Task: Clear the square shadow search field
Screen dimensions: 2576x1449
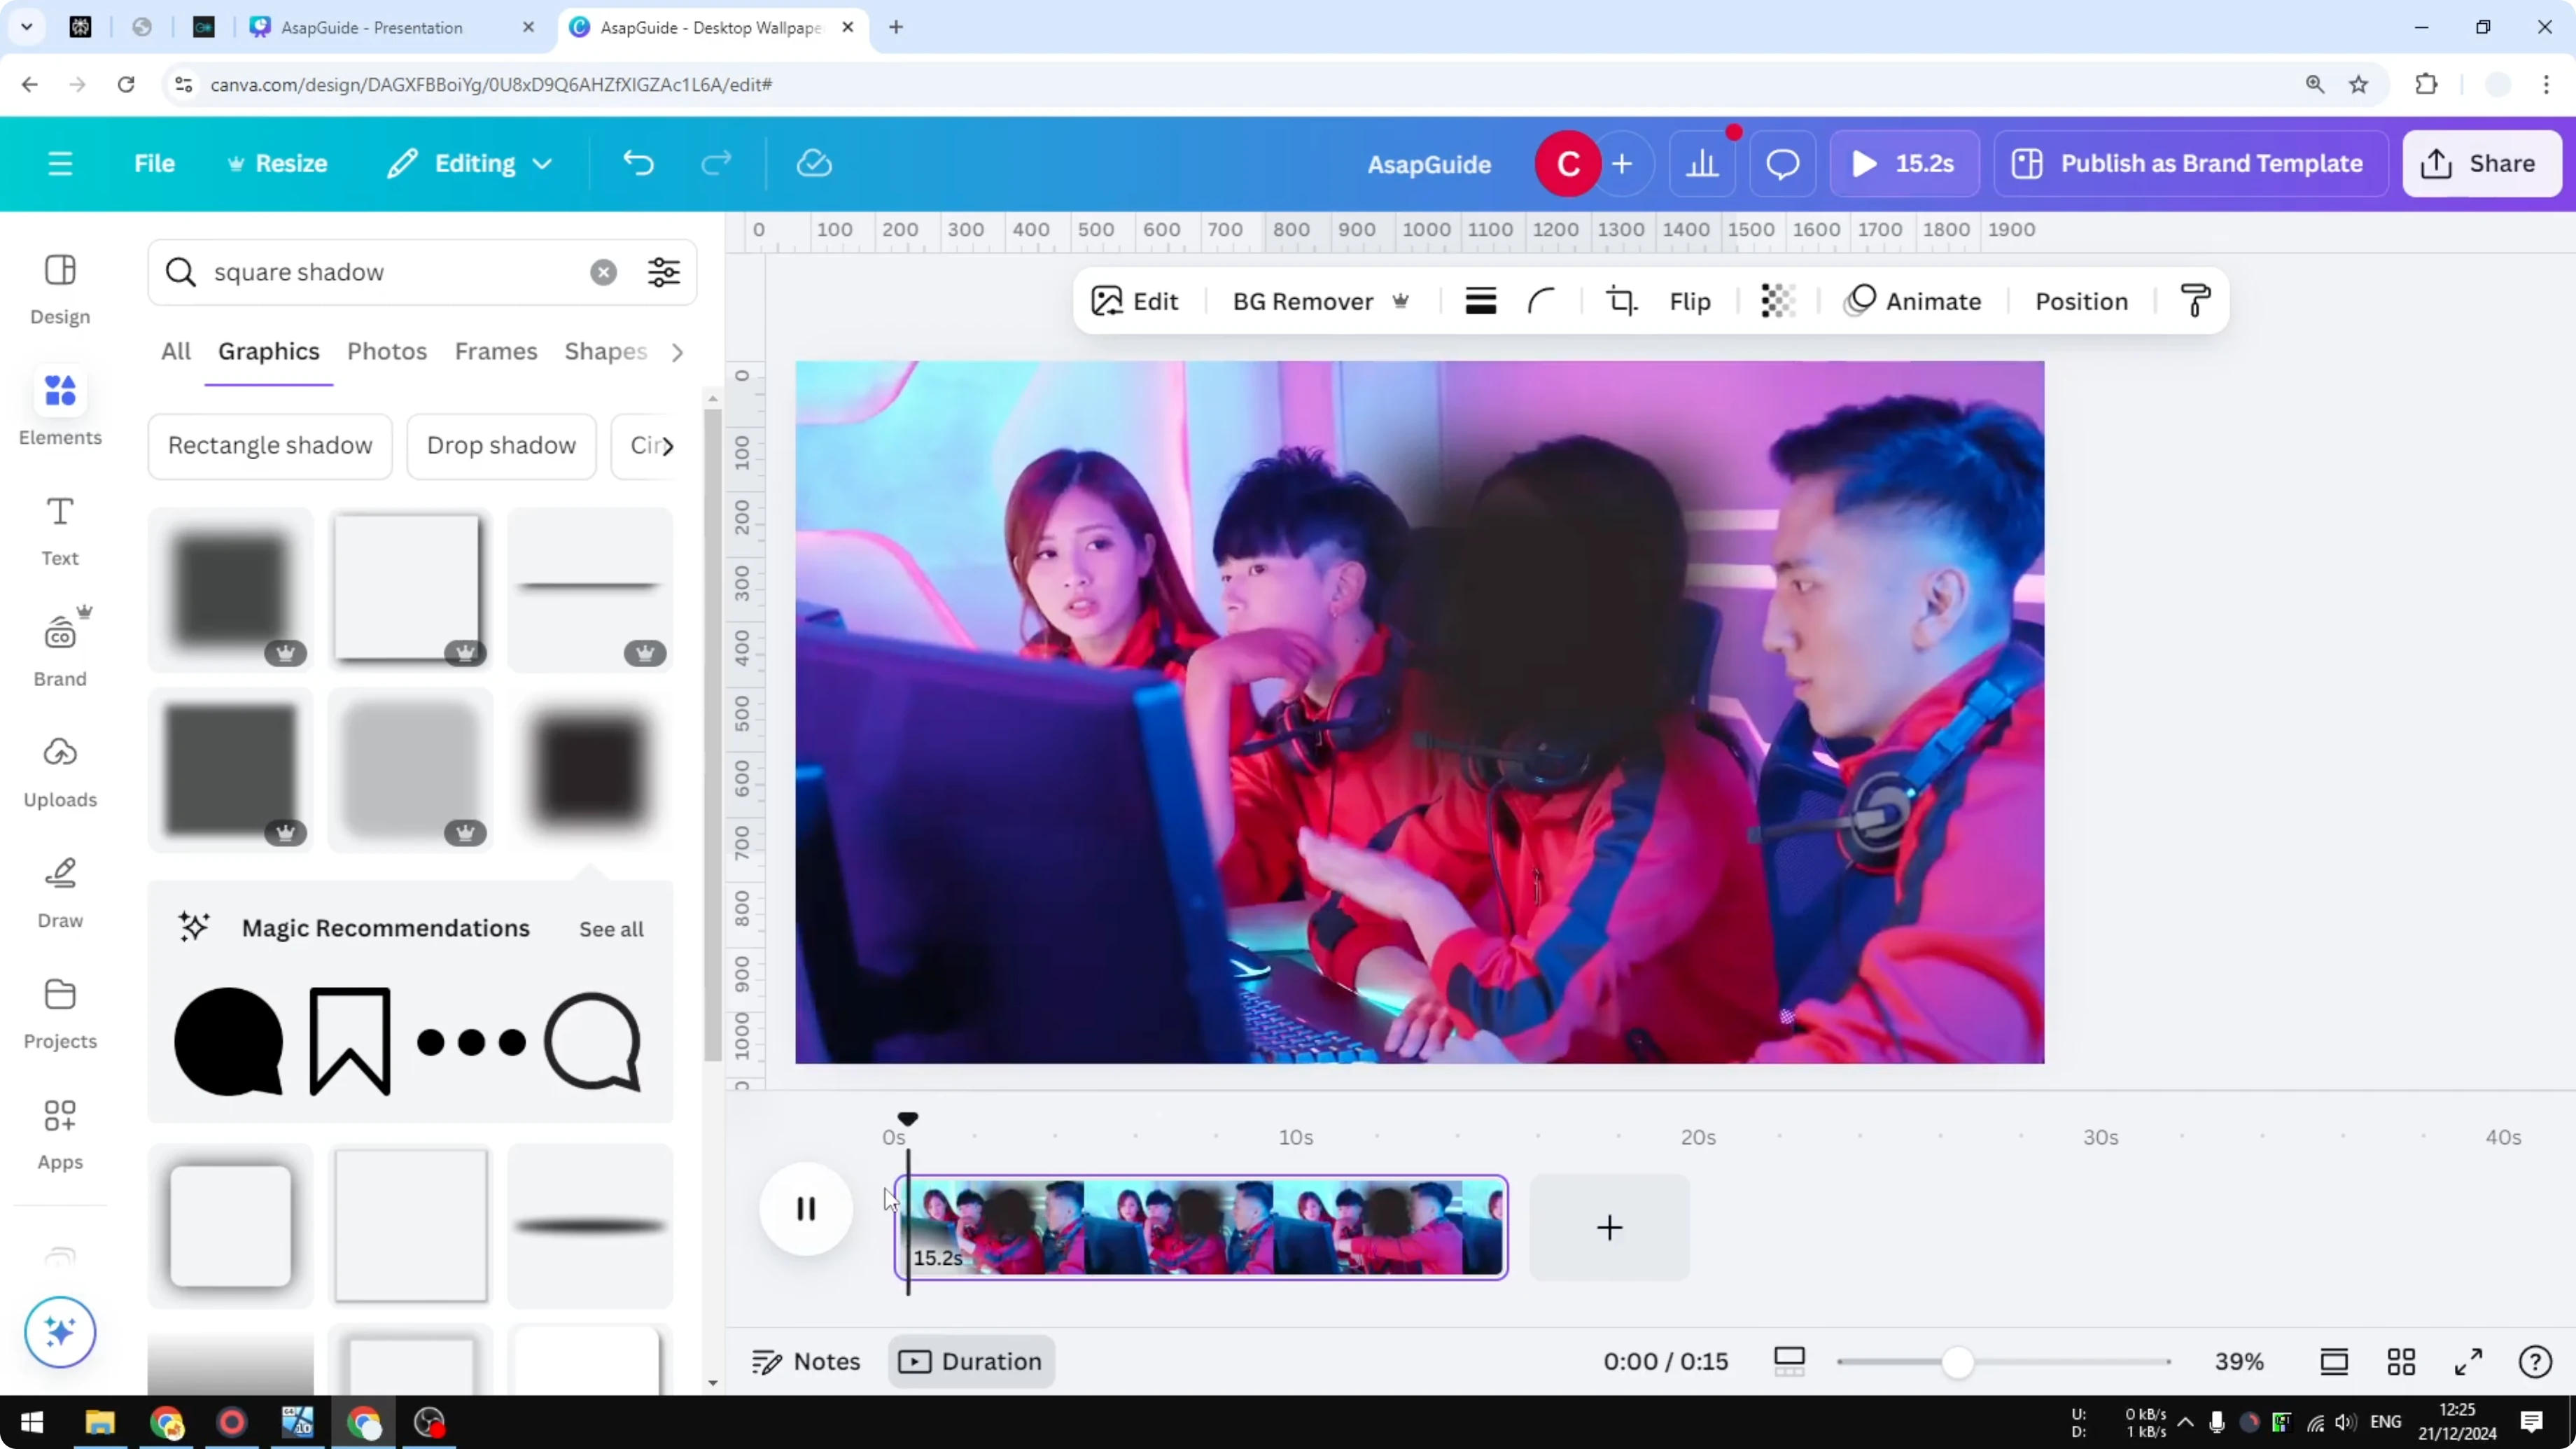Action: pos(603,272)
